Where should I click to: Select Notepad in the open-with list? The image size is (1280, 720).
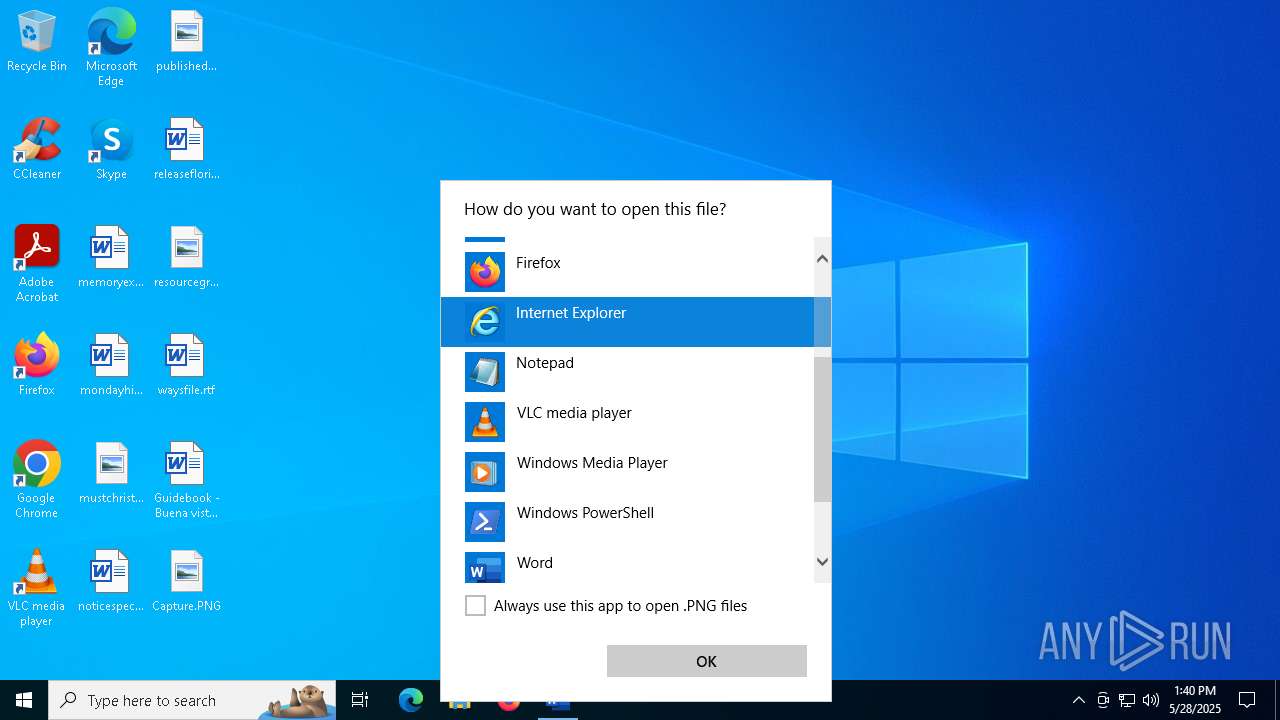tap(627, 372)
